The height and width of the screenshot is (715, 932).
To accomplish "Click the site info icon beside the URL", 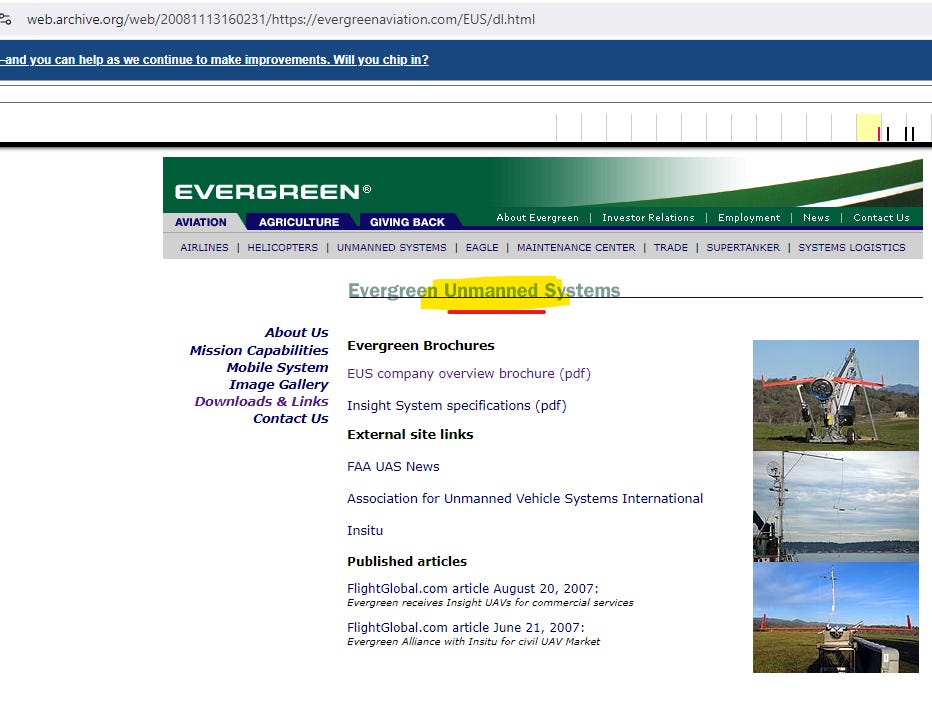I will [5, 19].
